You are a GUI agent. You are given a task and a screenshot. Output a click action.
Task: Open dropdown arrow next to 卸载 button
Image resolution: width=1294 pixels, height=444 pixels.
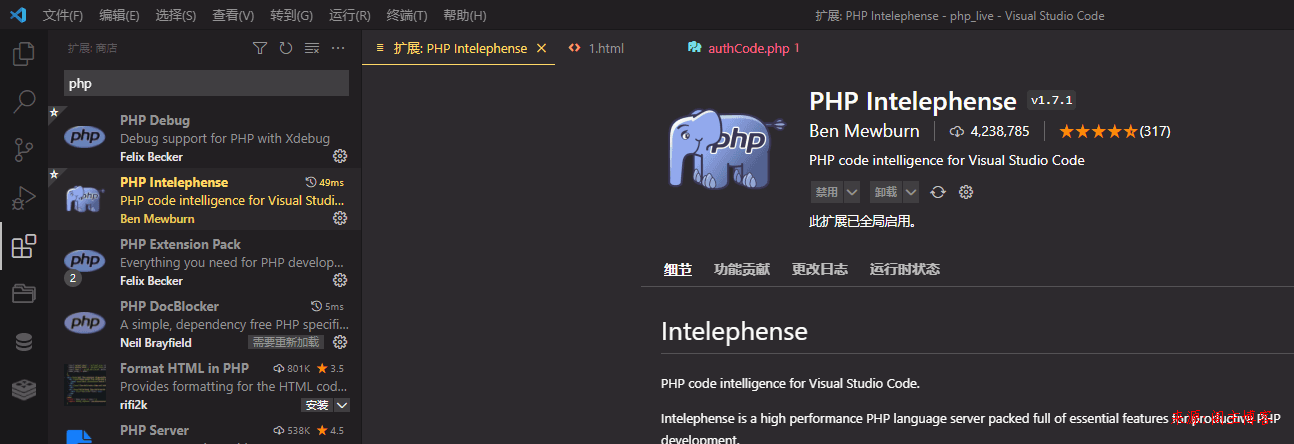911,192
